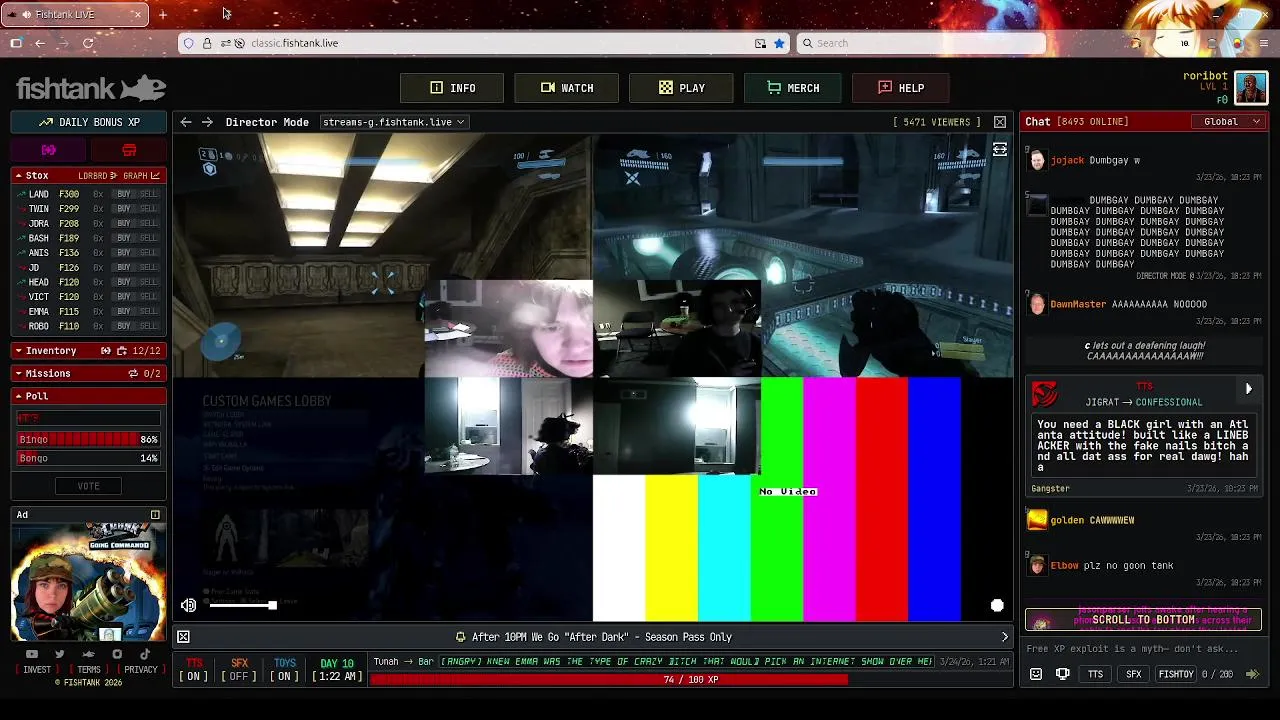Focus the chat message input field
Screen dimensions: 1280x720
pos(1143,649)
